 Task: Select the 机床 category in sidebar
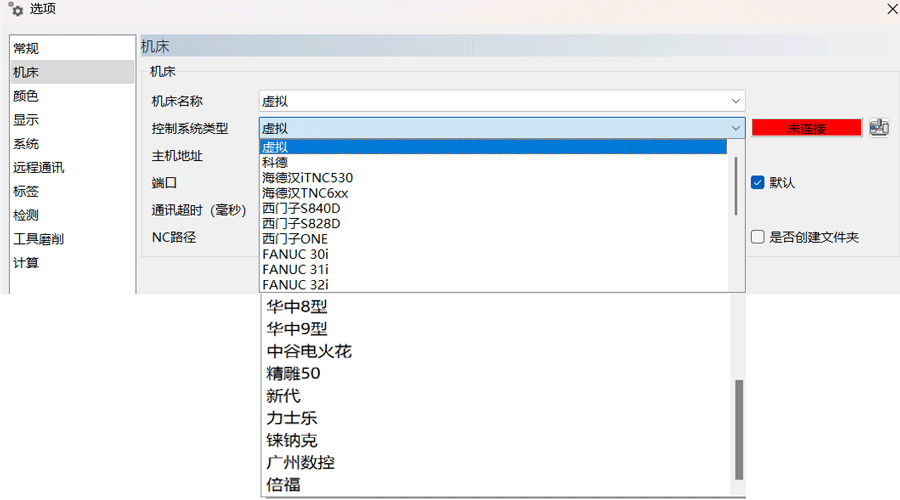72,72
